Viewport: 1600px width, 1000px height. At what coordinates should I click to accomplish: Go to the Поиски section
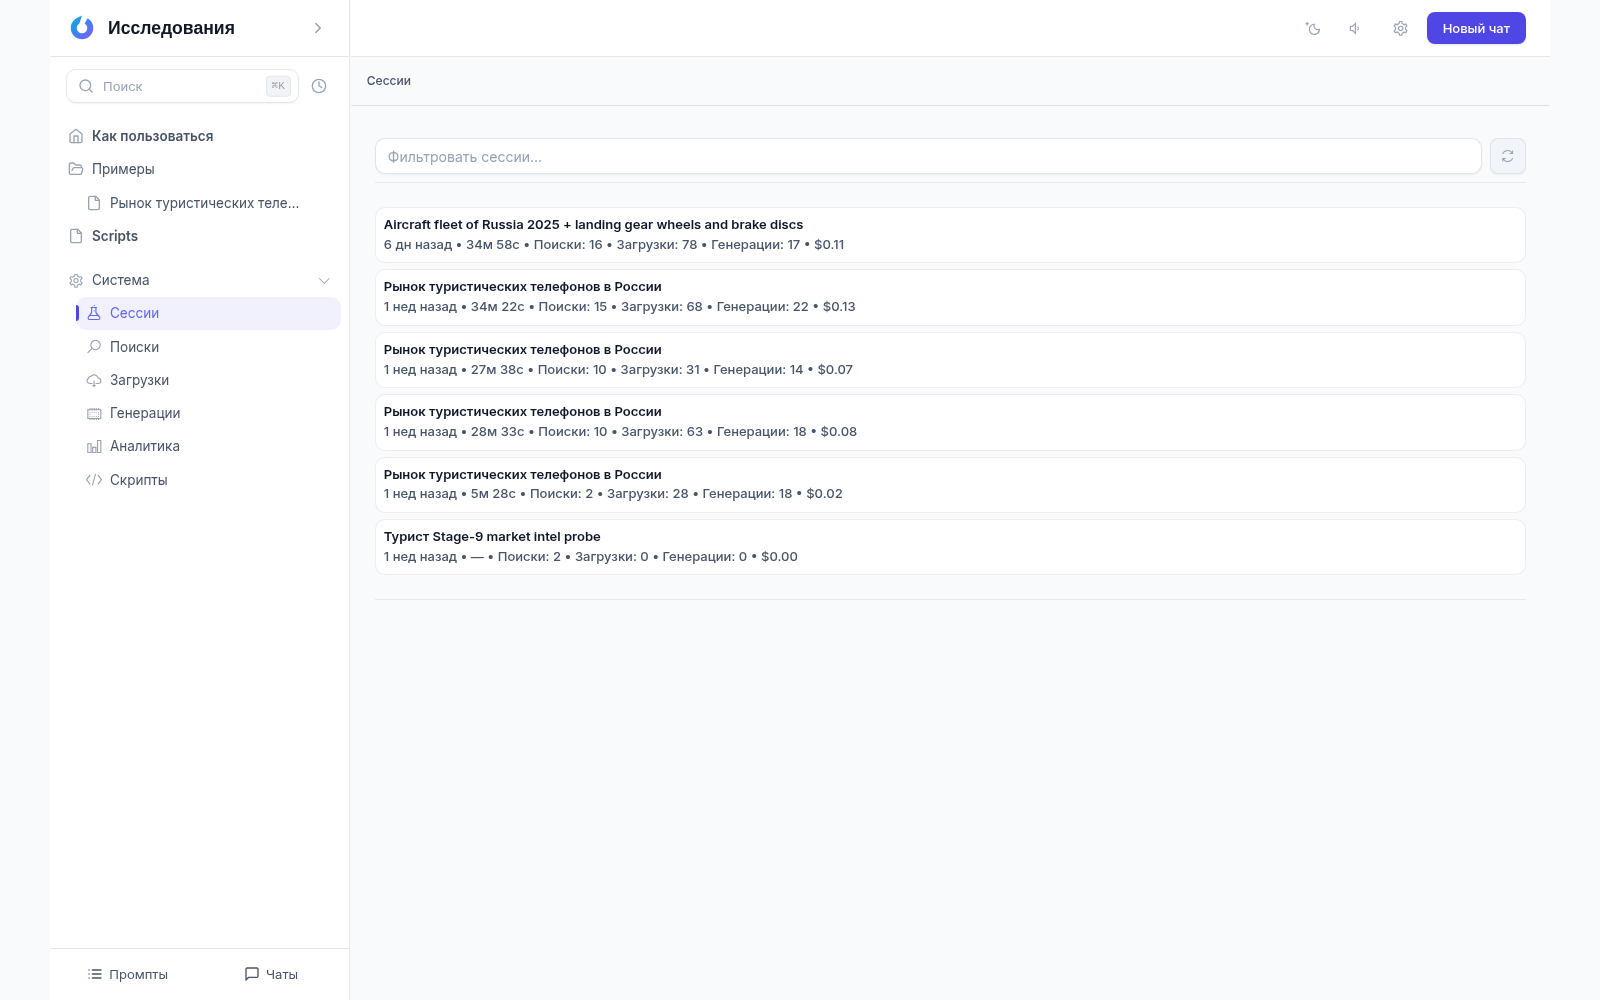click(x=208, y=347)
